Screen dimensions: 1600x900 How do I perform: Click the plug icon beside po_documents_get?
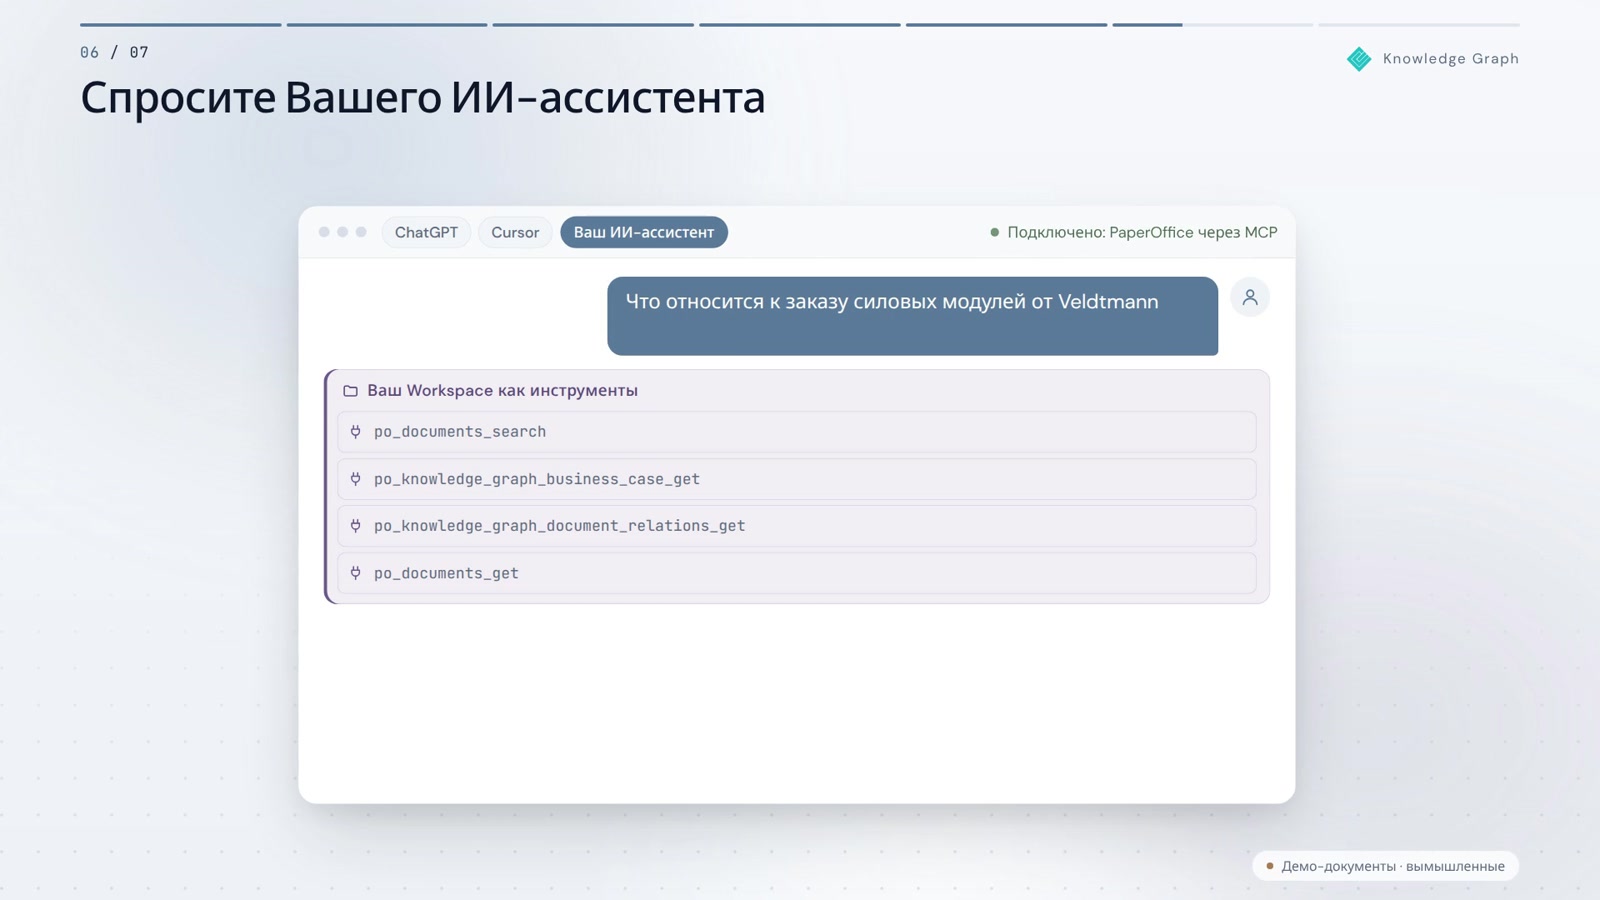coord(356,573)
